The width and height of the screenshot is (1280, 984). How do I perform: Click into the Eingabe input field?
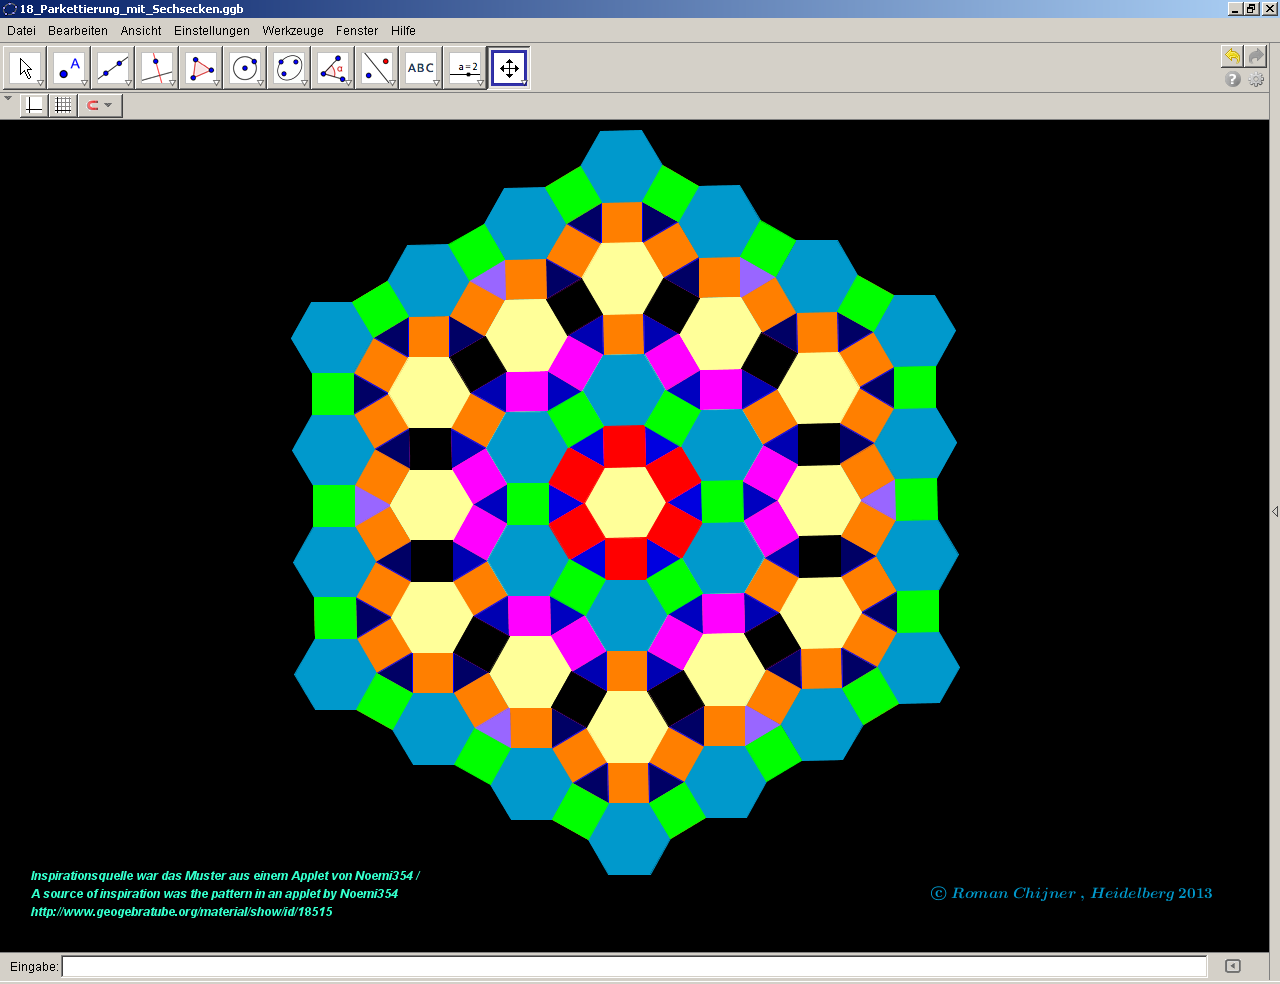point(634,966)
